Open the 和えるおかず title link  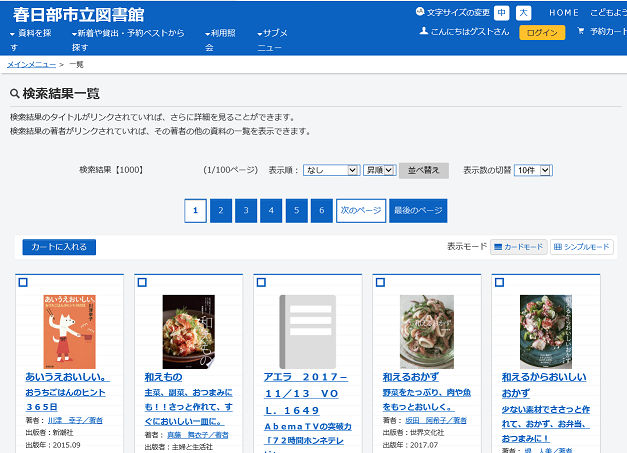[x=410, y=377]
